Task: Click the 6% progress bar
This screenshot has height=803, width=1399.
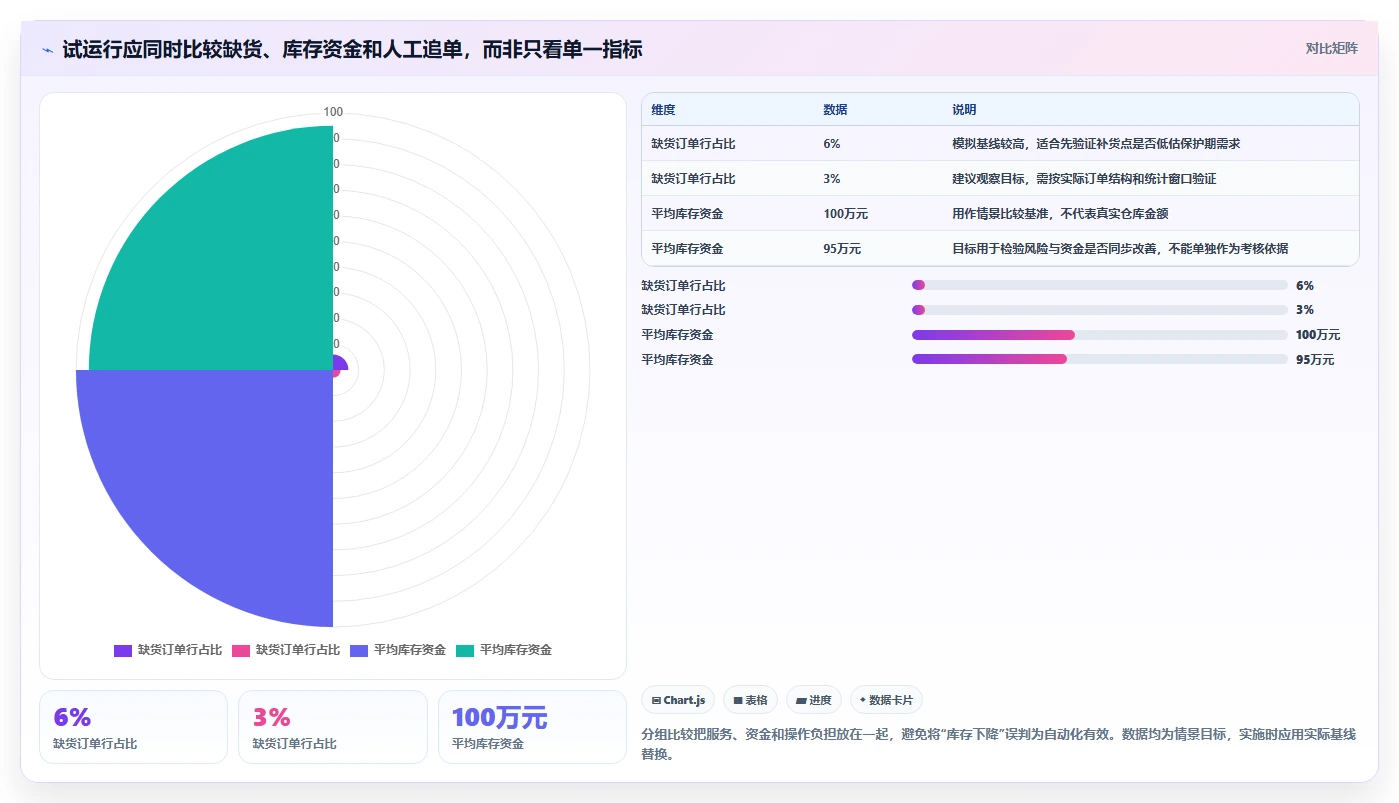Action: coord(1100,285)
